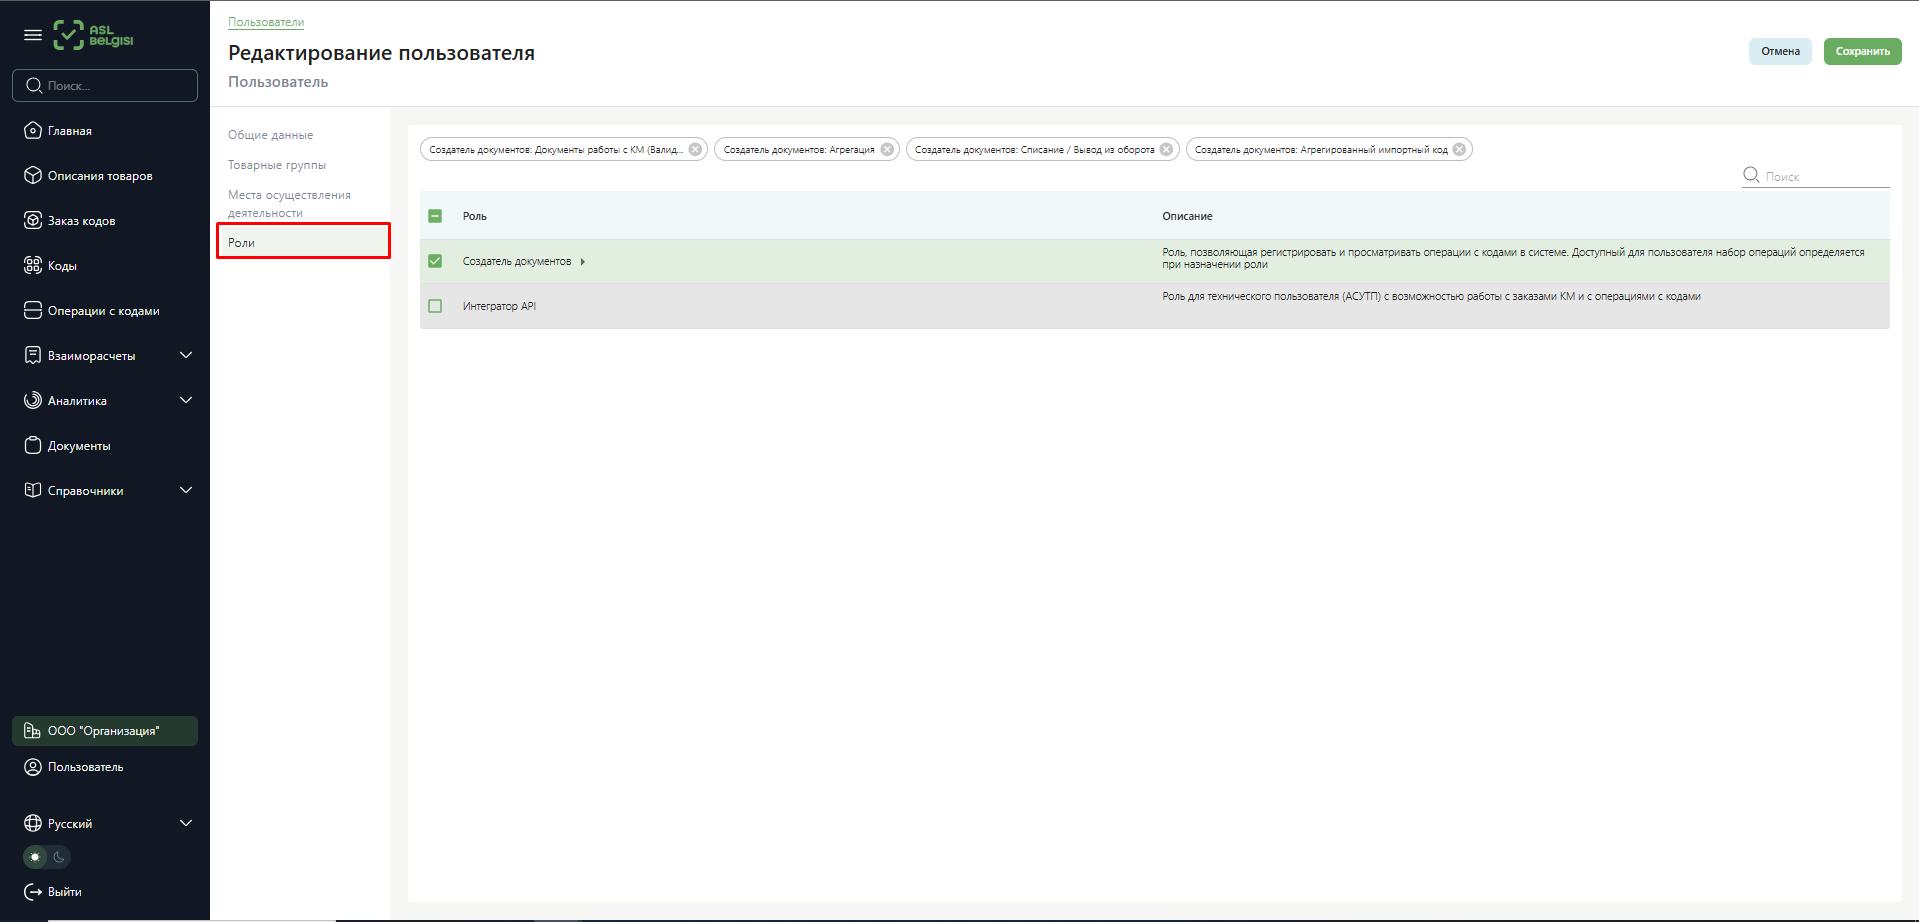
Task: Remove the Агрегированный импортный код chip
Action: coord(1459,150)
